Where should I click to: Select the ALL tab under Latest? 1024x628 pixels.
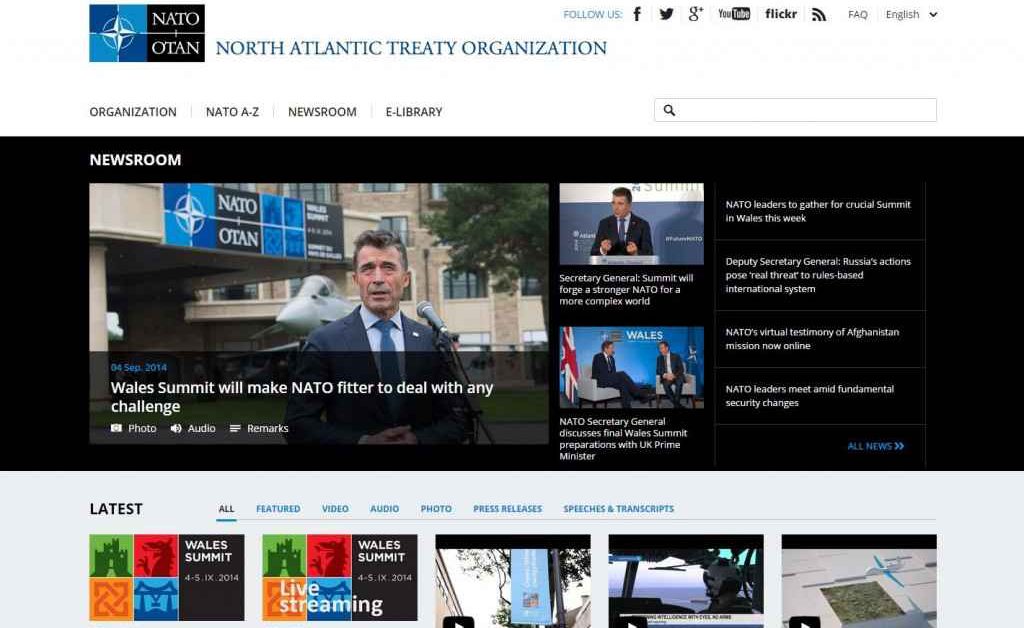tap(226, 509)
